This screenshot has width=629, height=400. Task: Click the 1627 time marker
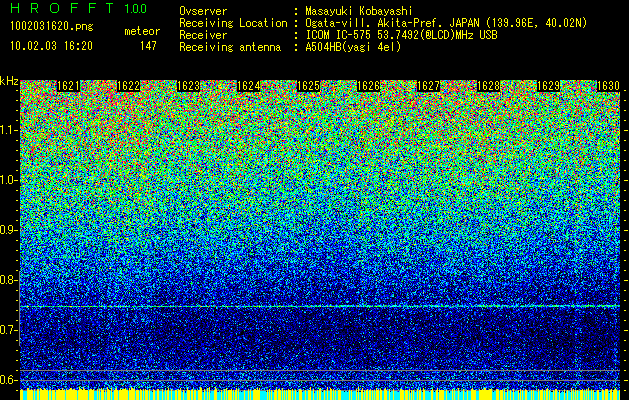(x=428, y=86)
